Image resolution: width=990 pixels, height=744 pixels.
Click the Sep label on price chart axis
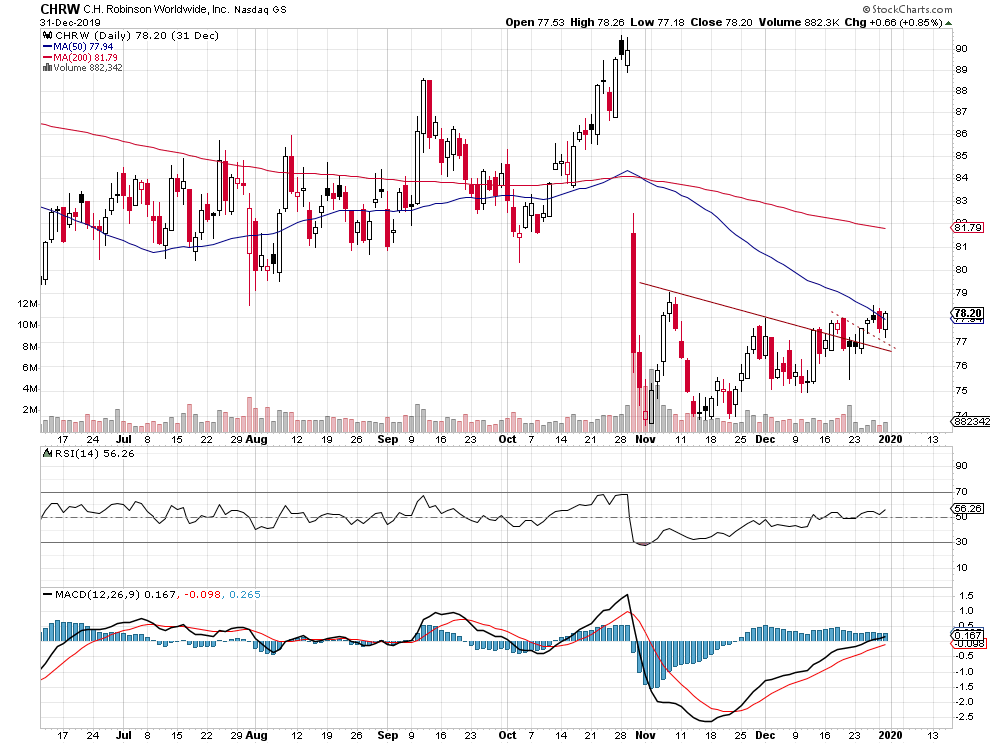[388, 439]
